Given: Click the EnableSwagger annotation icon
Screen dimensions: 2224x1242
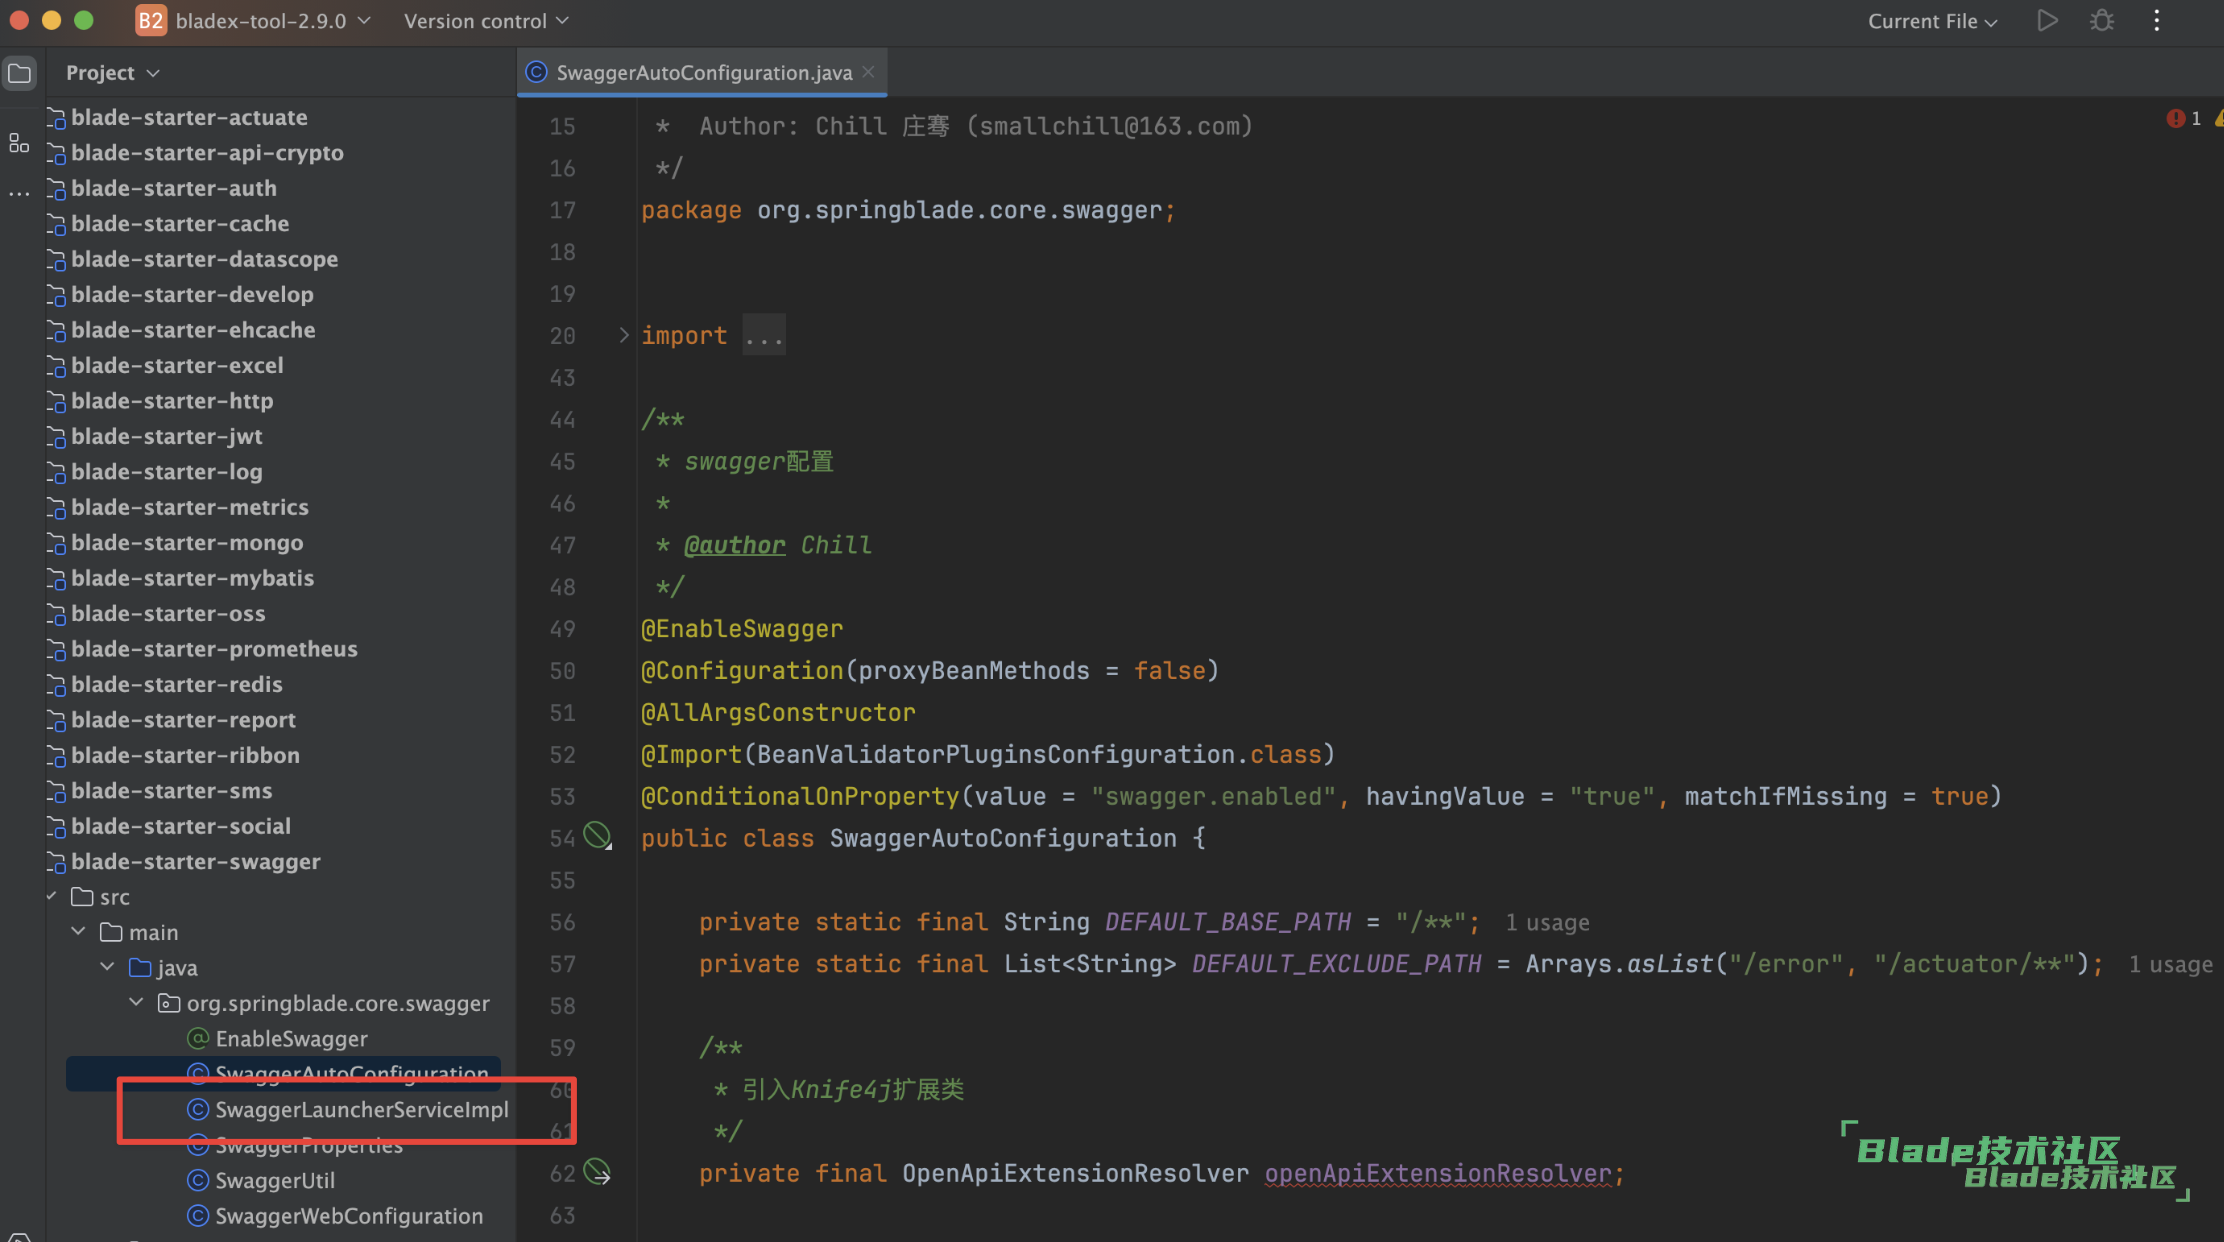Looking at the screenshot, I should (x=198, y=1039).
